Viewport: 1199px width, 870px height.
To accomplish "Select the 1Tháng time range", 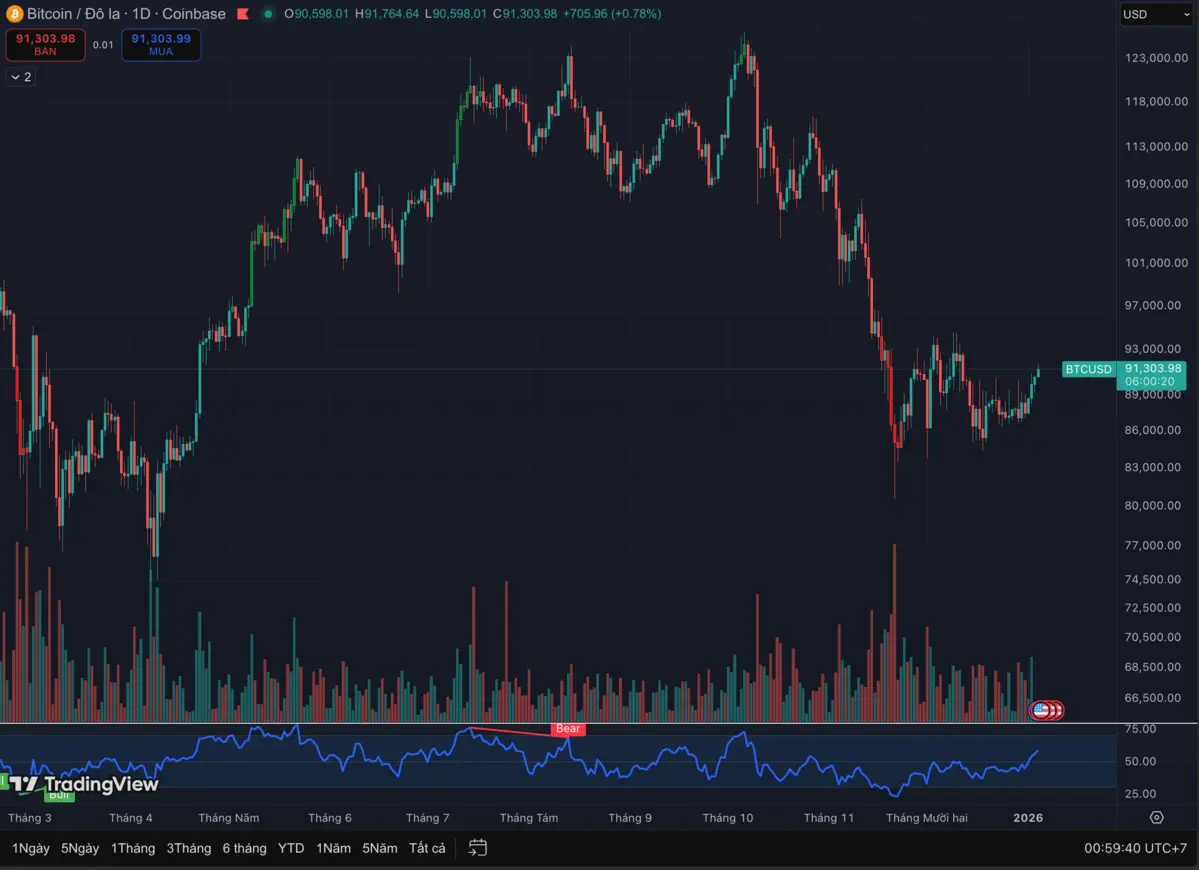I will click(133, 848).
